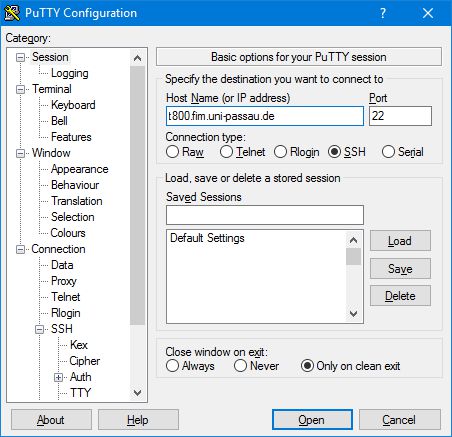Click the question mark help icon
This screenshot has width=452, height=437.
[383, 13]
